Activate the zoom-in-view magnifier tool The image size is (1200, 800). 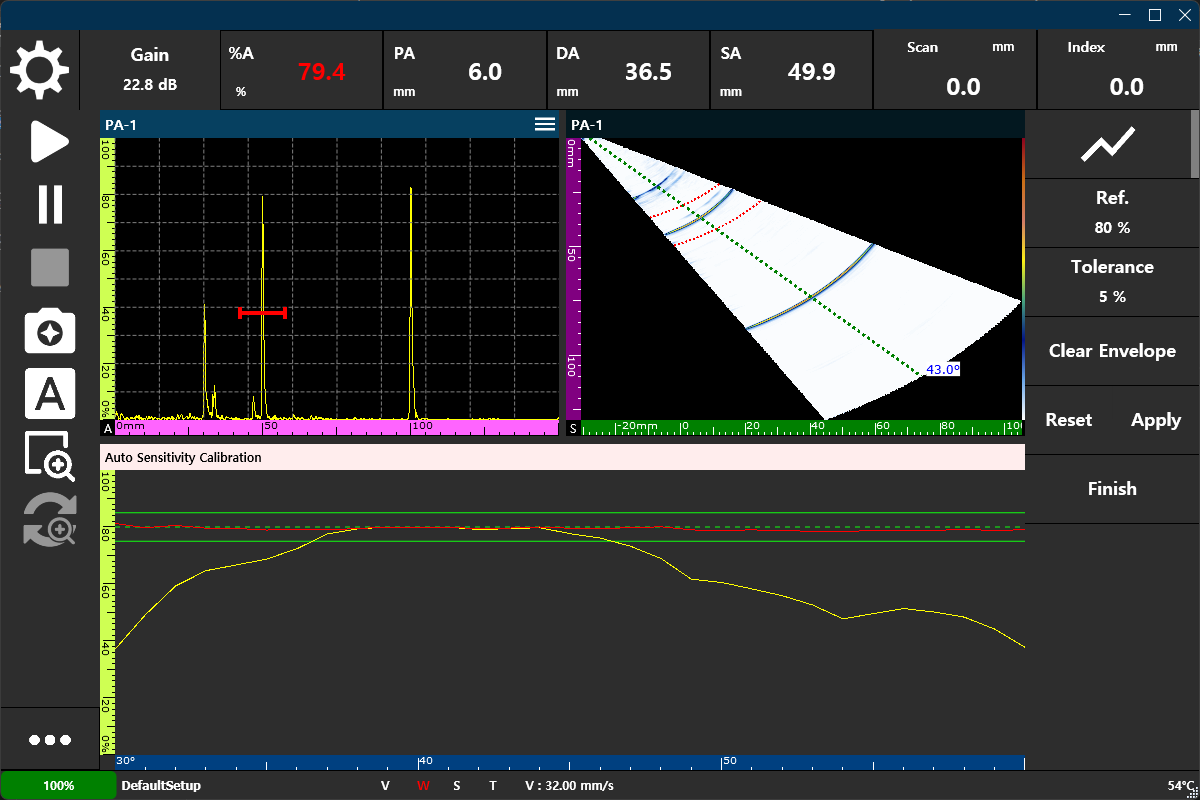point(50,456)
